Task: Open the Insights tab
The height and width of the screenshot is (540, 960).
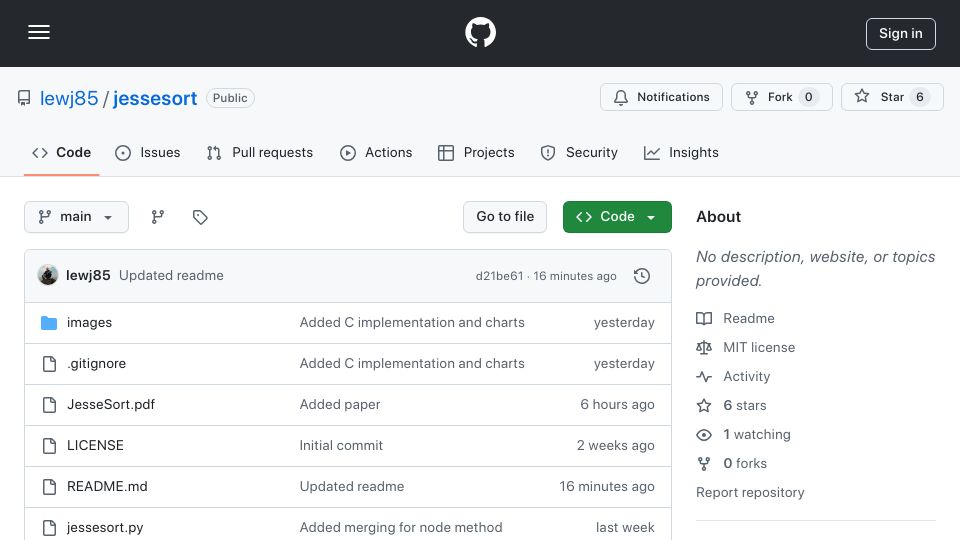Action: 681,152
